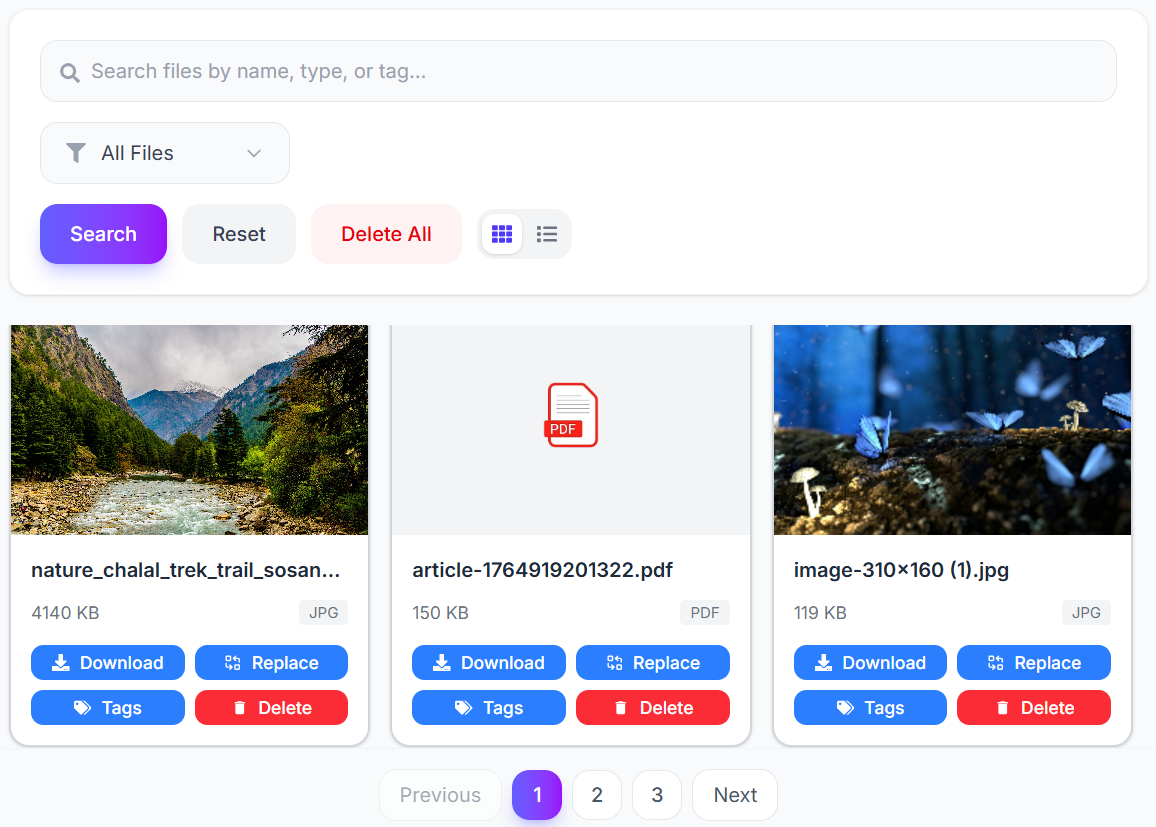Delete the article-1764919201322.pdf file
The width and height of the screenshot is (1156, 827).
point(652,708)
